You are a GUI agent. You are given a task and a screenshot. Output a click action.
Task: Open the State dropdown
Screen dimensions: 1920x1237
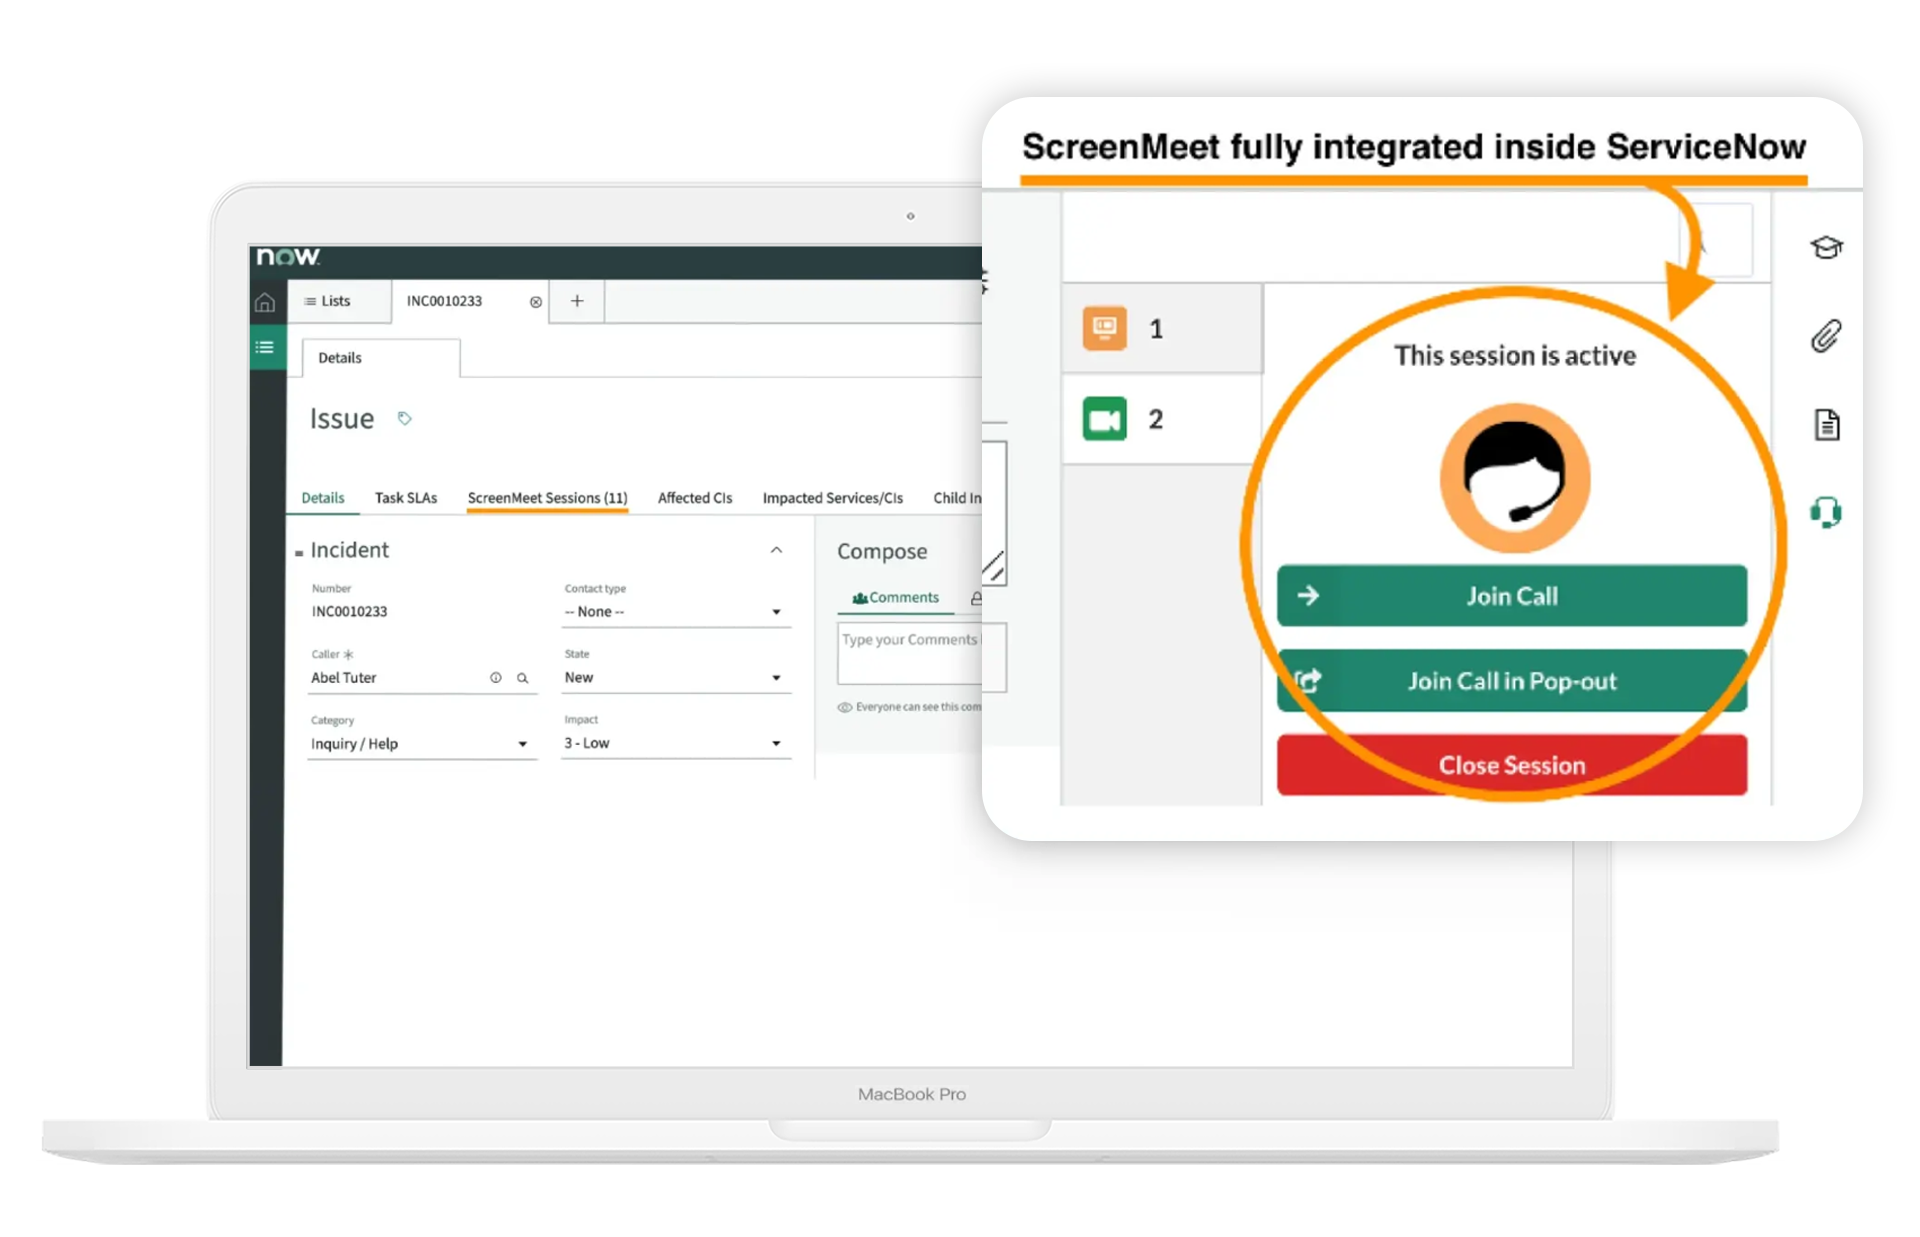(x=674, y=678)
